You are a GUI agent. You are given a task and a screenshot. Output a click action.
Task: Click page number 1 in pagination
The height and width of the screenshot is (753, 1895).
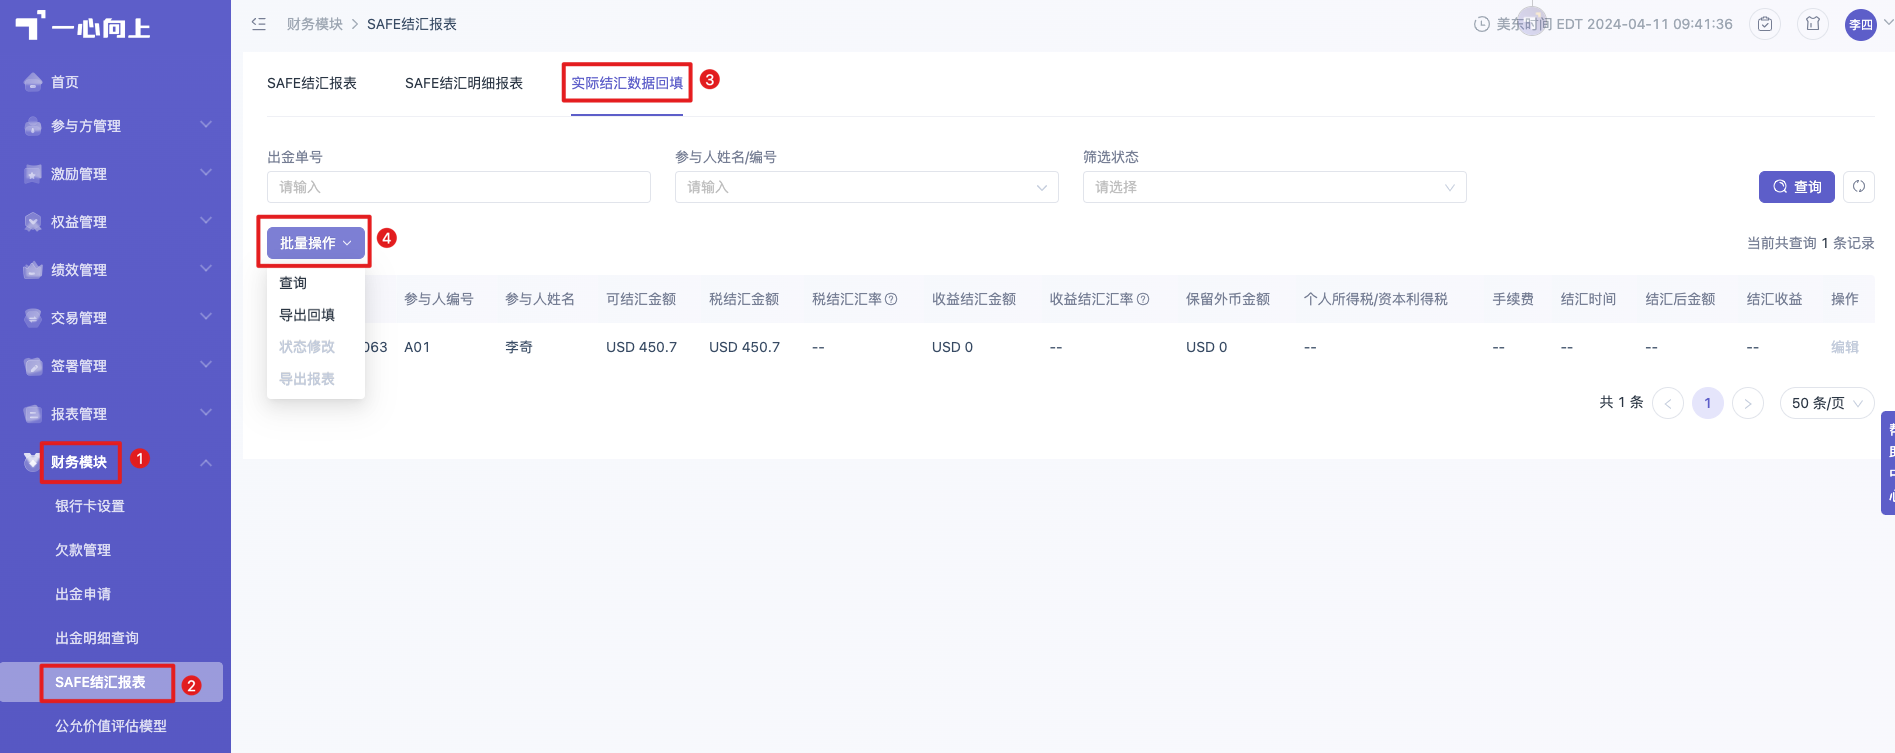(x=1708, y=403)
